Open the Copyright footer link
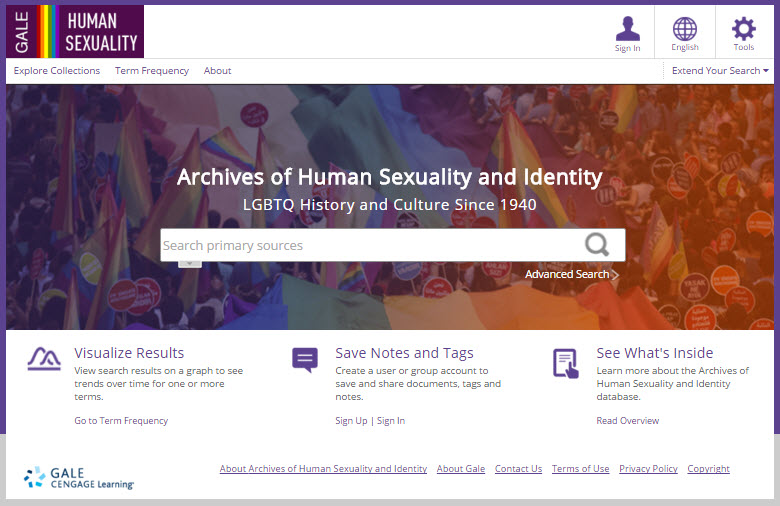The width and height of the screenshot is (780, 506). [708, 469]
